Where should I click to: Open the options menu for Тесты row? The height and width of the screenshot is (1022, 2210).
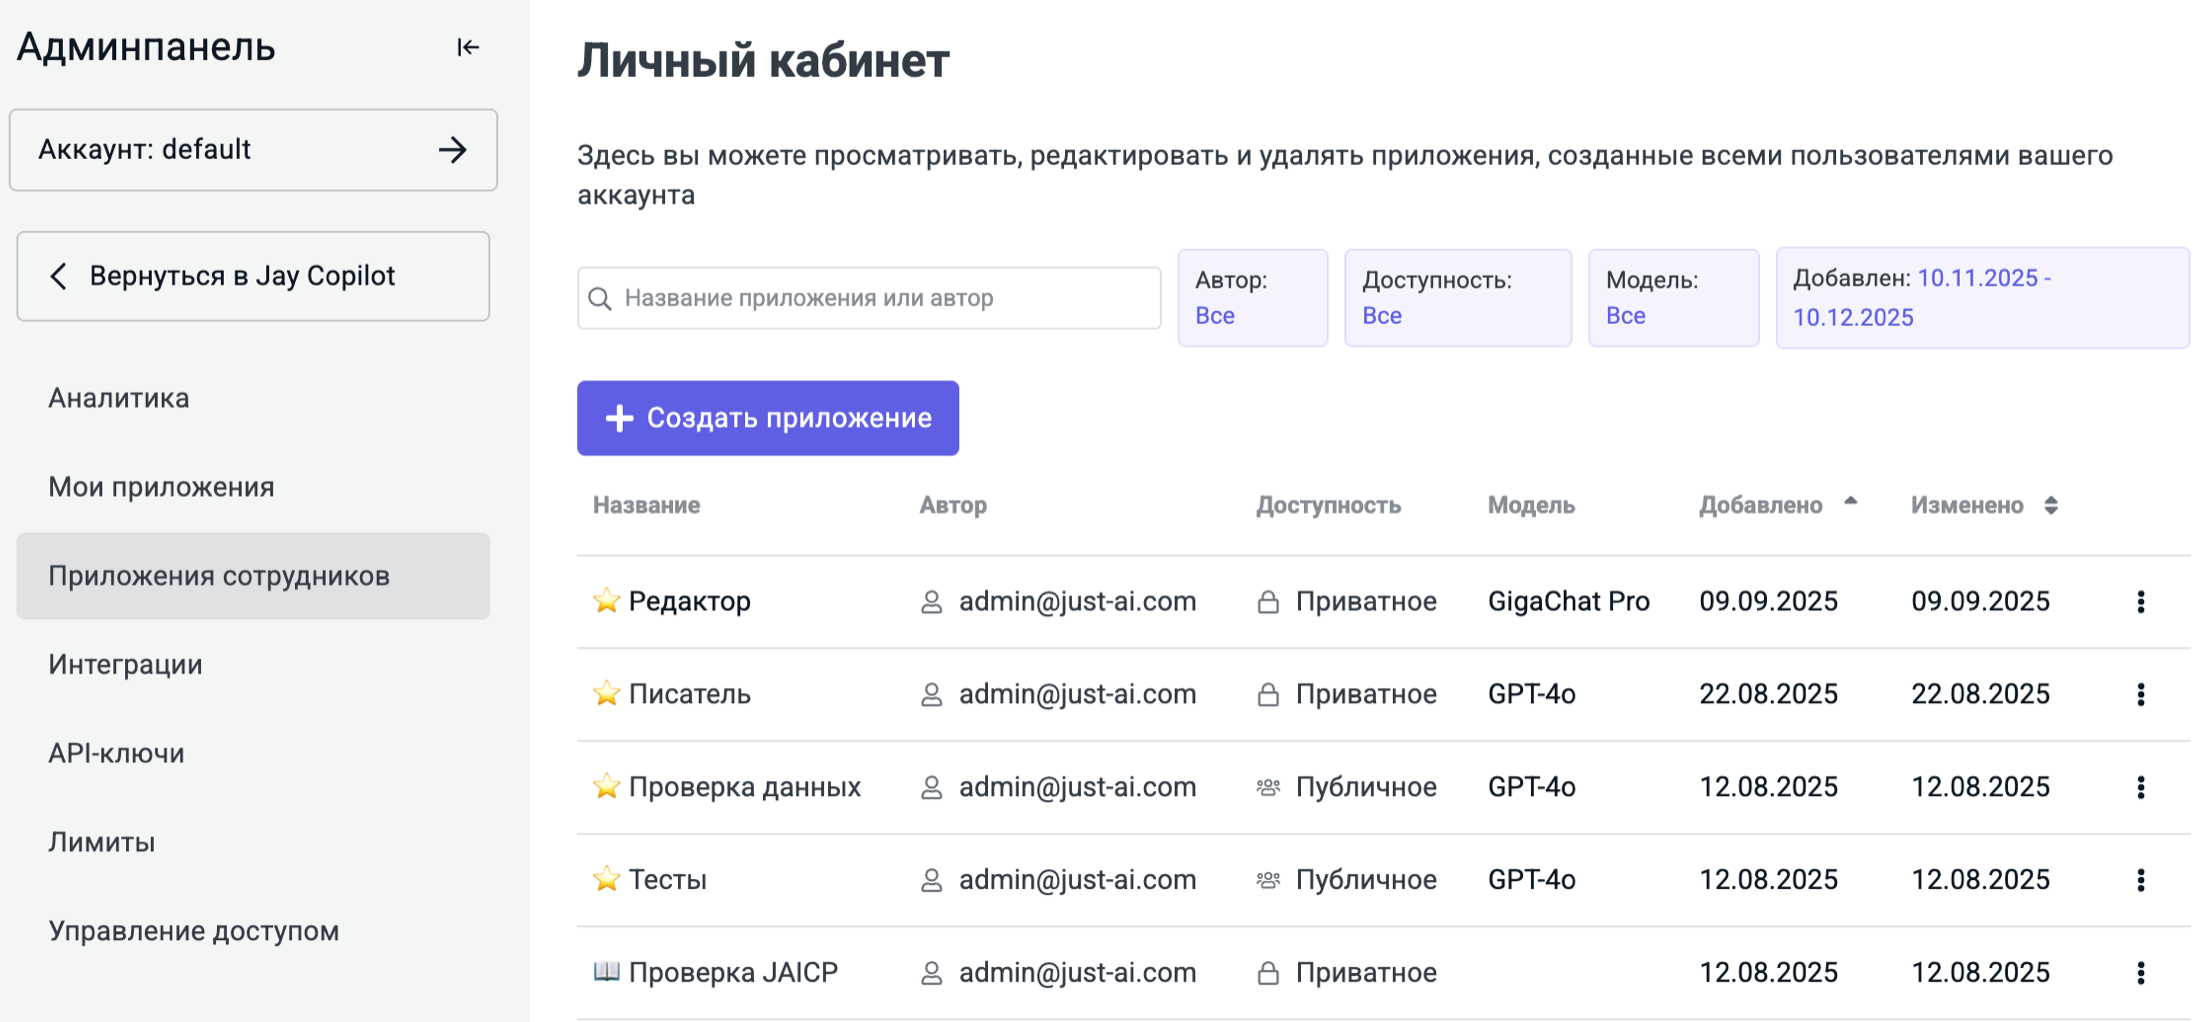pos(2140,880)
